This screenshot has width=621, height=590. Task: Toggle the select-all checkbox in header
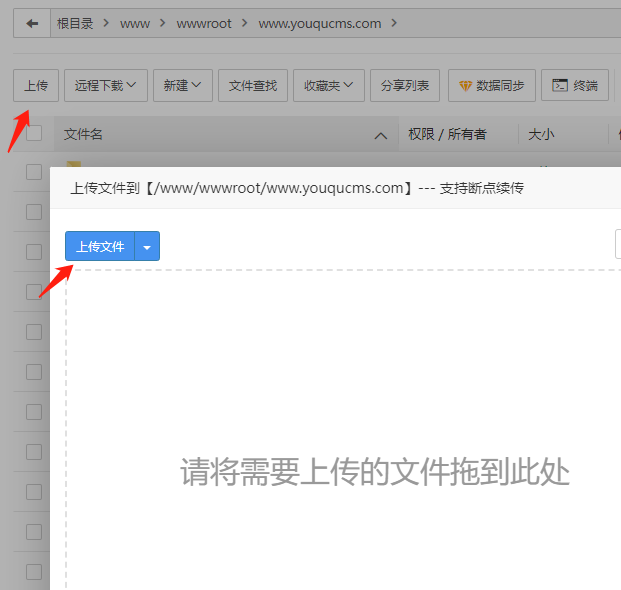coord(34,134)
